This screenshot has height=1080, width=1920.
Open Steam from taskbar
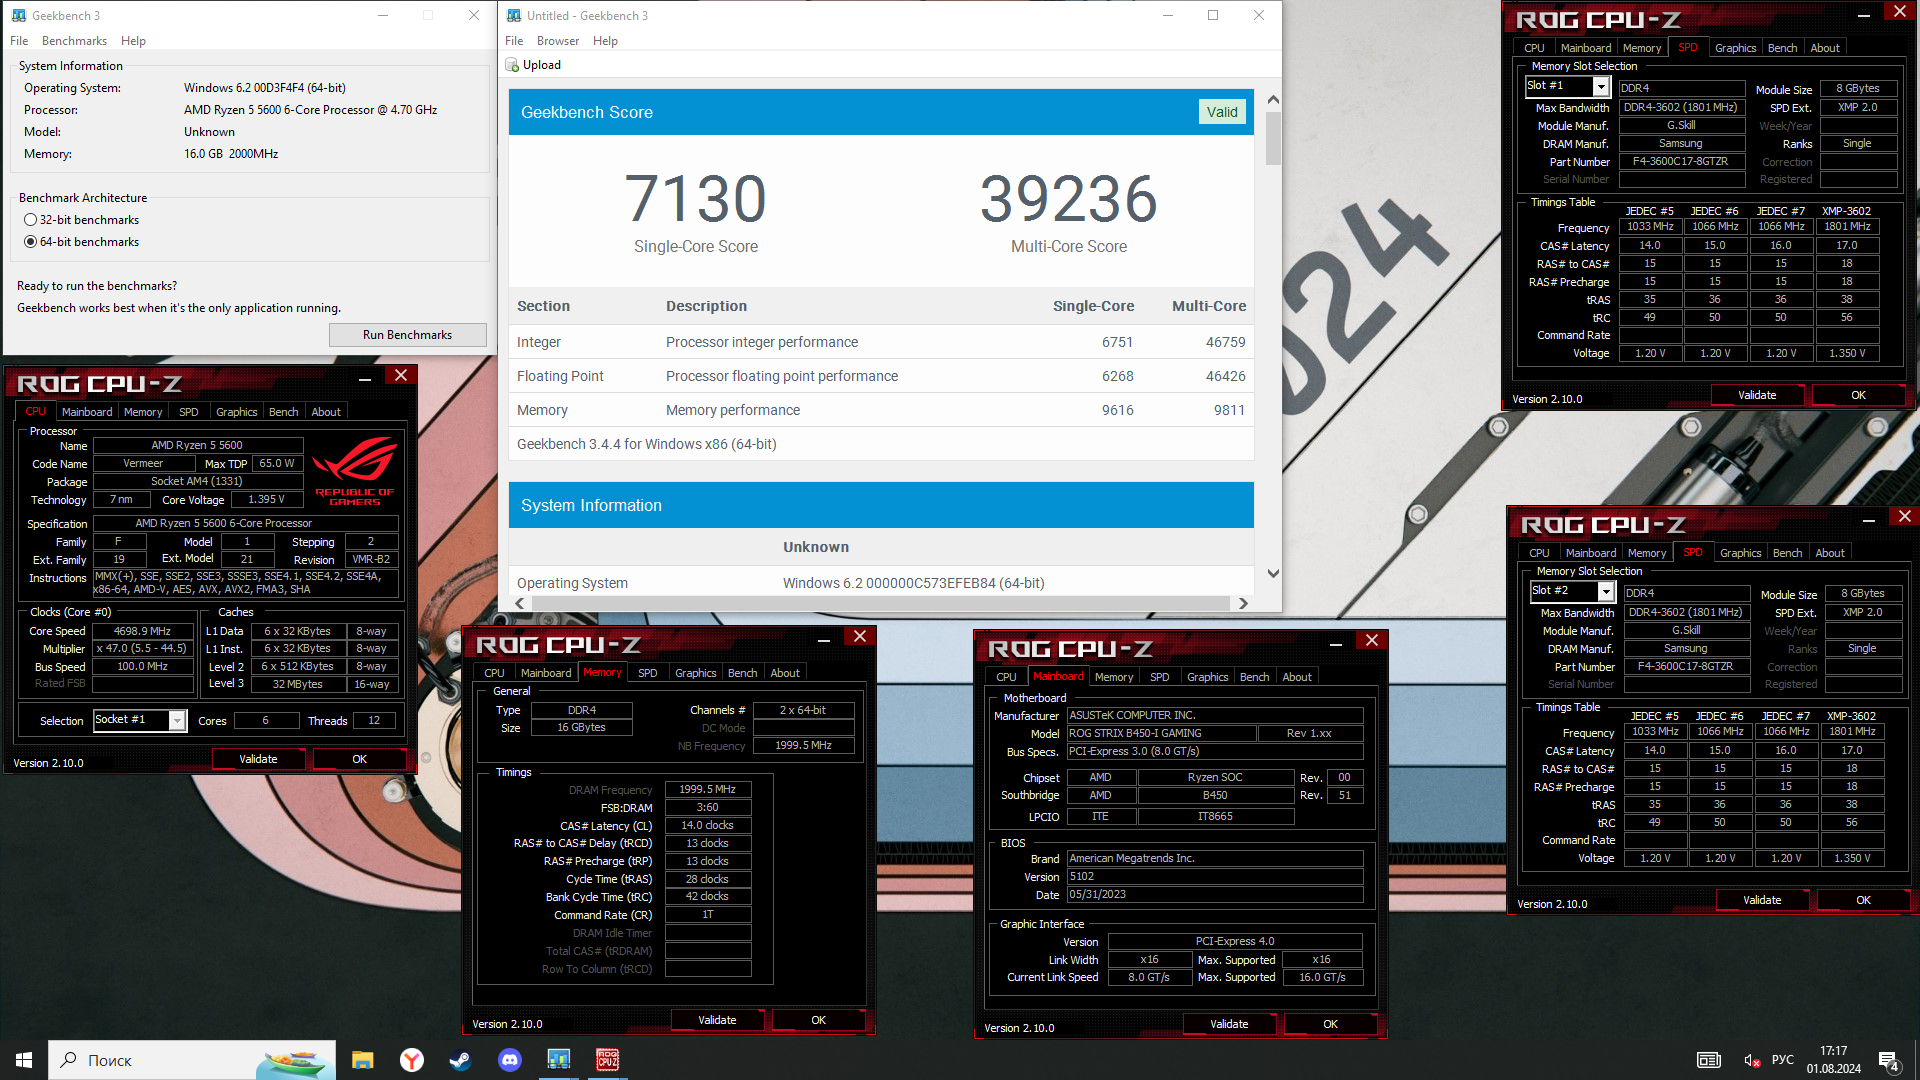pyautogui.click(x=460, y=1060)
